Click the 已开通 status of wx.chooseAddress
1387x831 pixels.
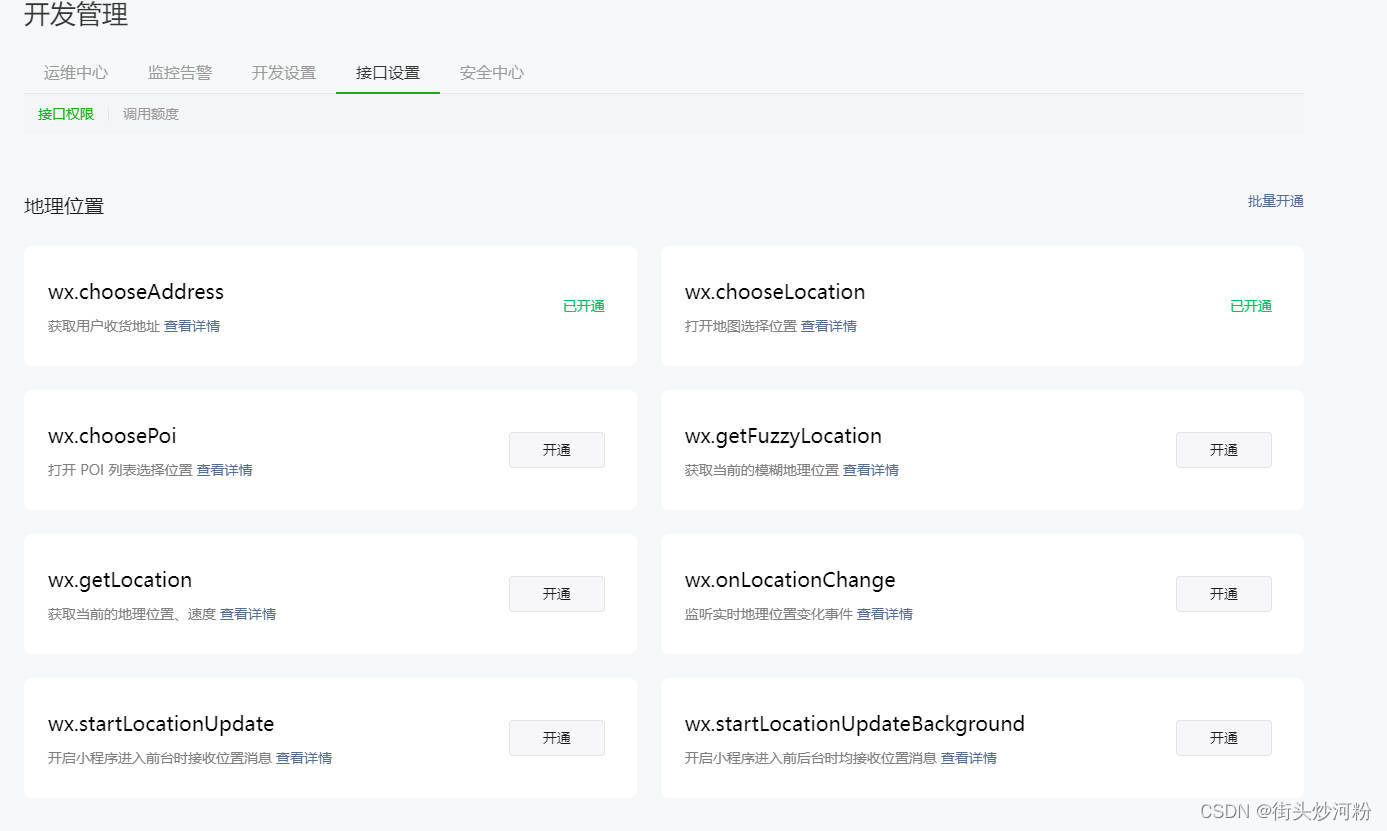(584, 306)
